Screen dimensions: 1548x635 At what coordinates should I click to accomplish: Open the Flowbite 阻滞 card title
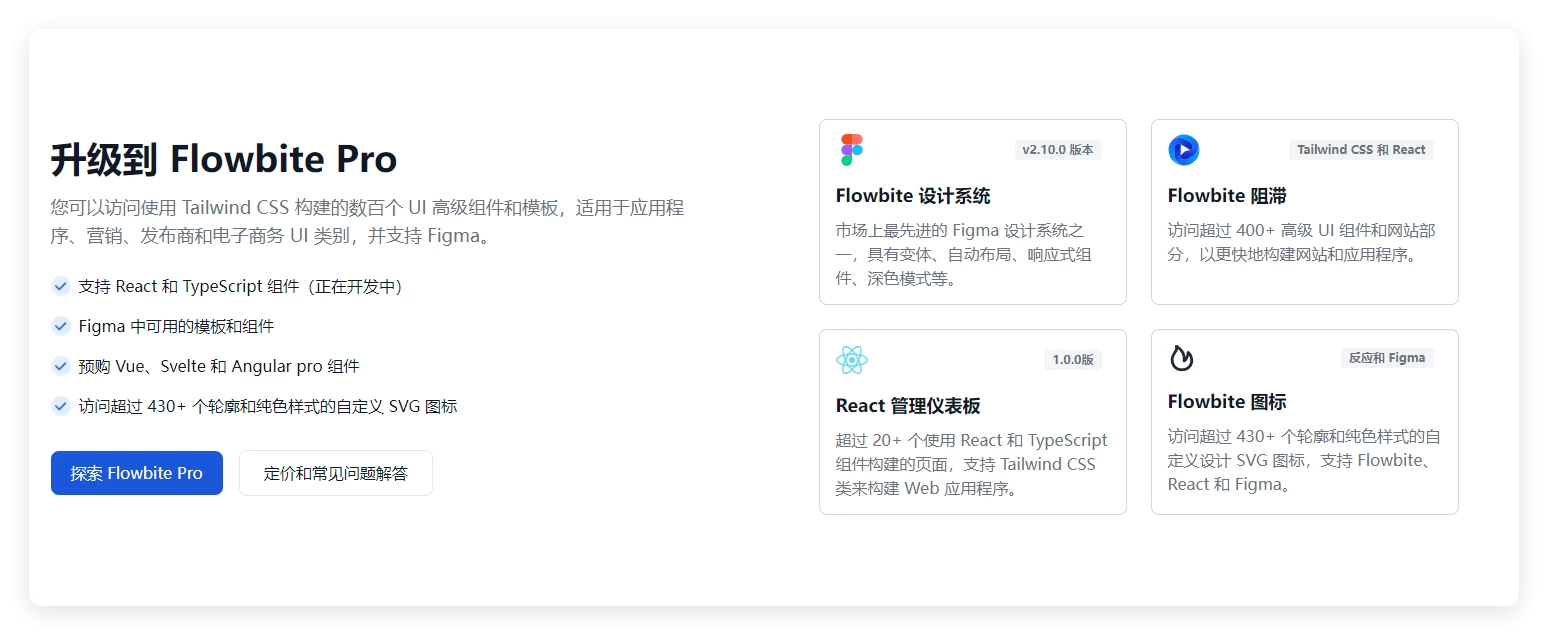pyautogui.click(x=1227, y=196)
